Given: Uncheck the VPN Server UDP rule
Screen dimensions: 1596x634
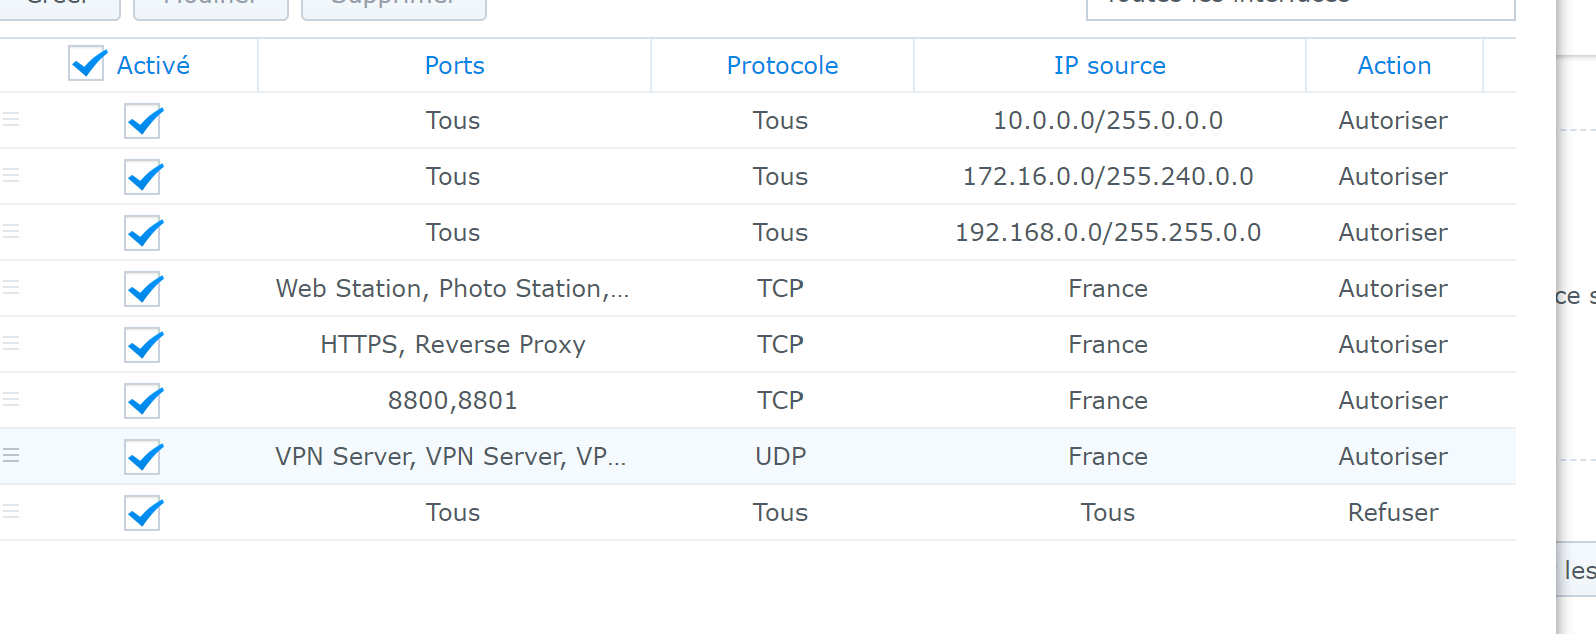Looking at the screenshot, I should tap(143, 457).
